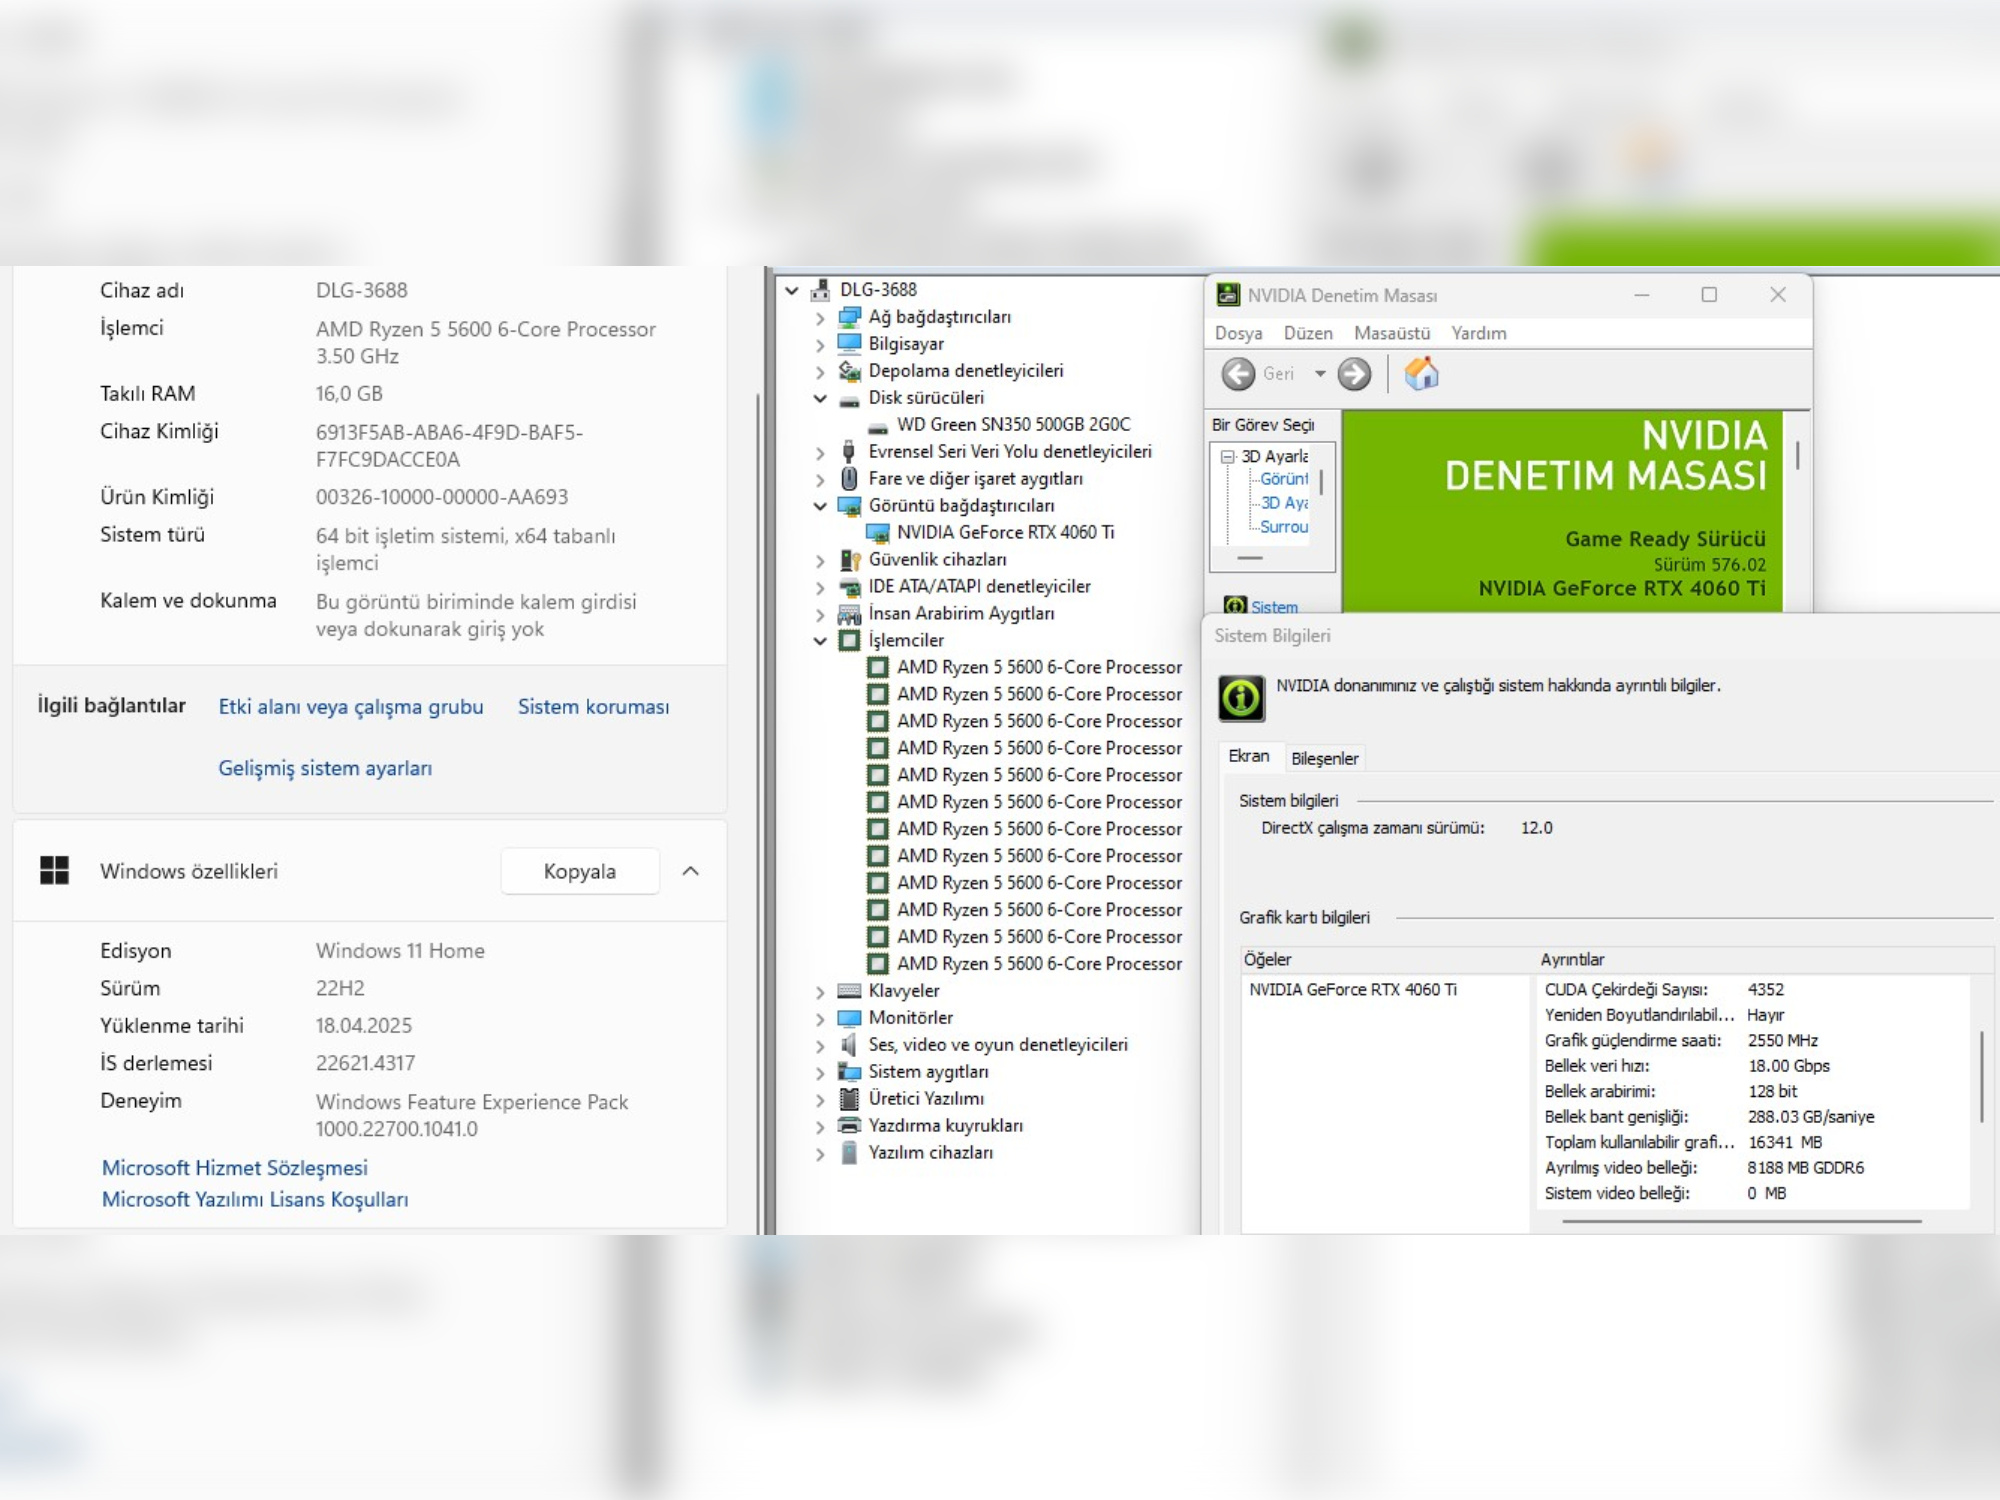Click the forward arrow icon in NVIDIA toolbar

[x=1354, y=374]
